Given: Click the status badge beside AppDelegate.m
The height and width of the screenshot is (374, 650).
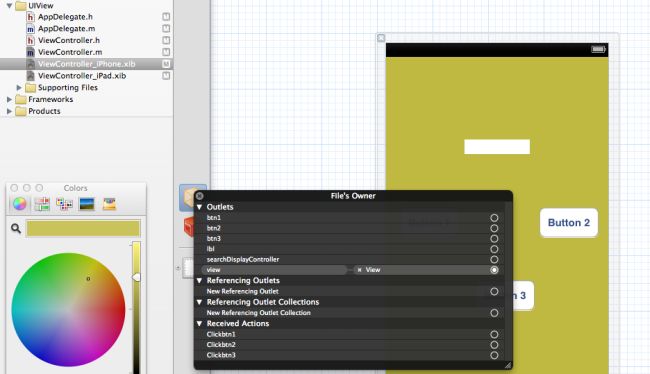Looking at the screenshot, I should pos(166,28).
